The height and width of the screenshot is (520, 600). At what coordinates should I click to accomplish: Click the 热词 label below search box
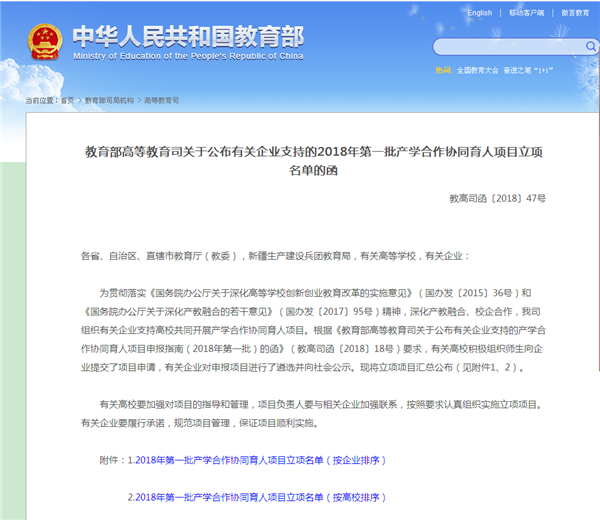tap(443, 71)
